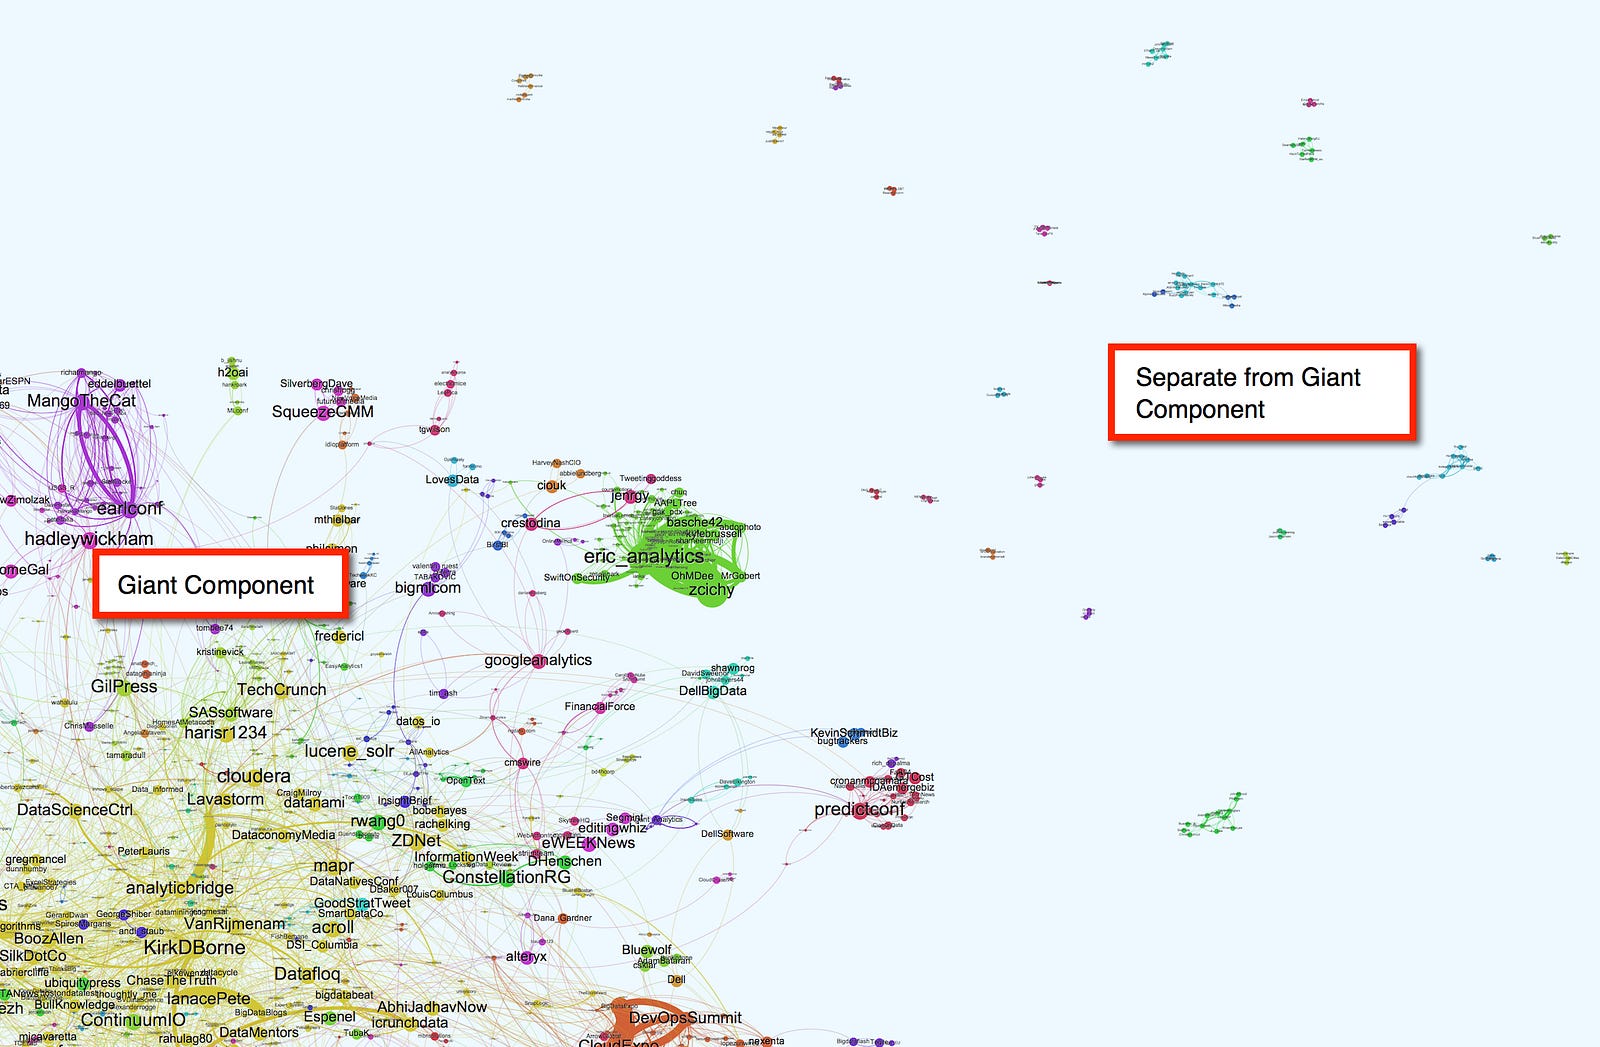1600x1047 pixels.
Task: Click the PeterLauris node label
Action: [144, 852]
